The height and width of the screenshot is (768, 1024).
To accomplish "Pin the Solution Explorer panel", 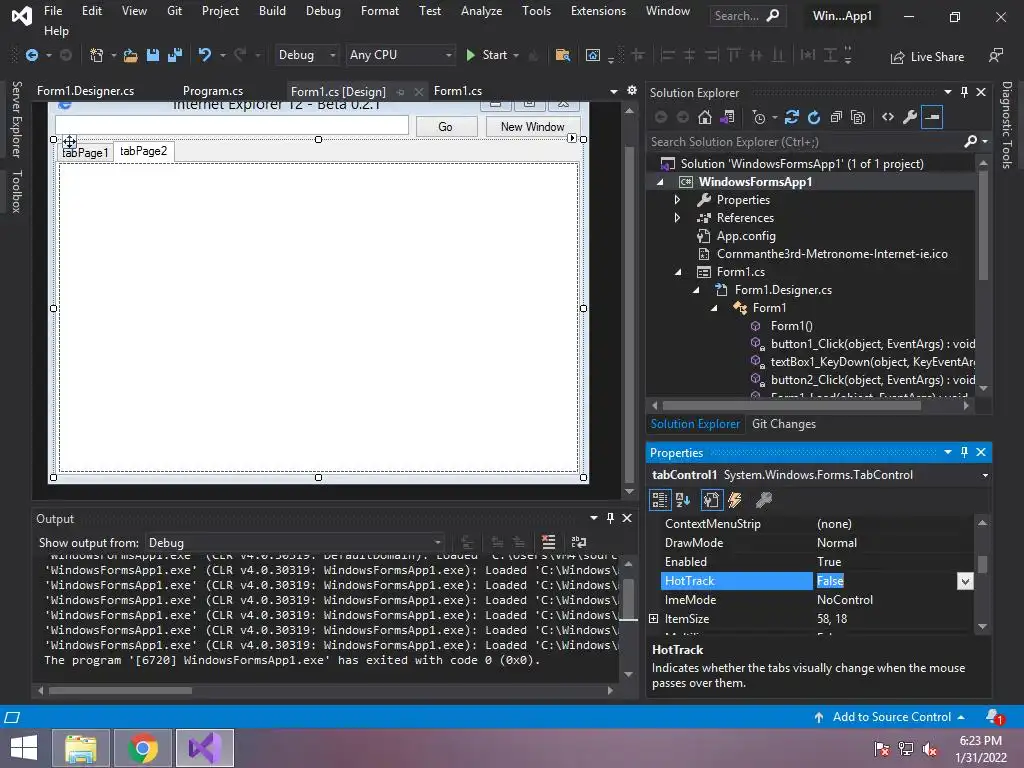I will (x=965, y=92).
